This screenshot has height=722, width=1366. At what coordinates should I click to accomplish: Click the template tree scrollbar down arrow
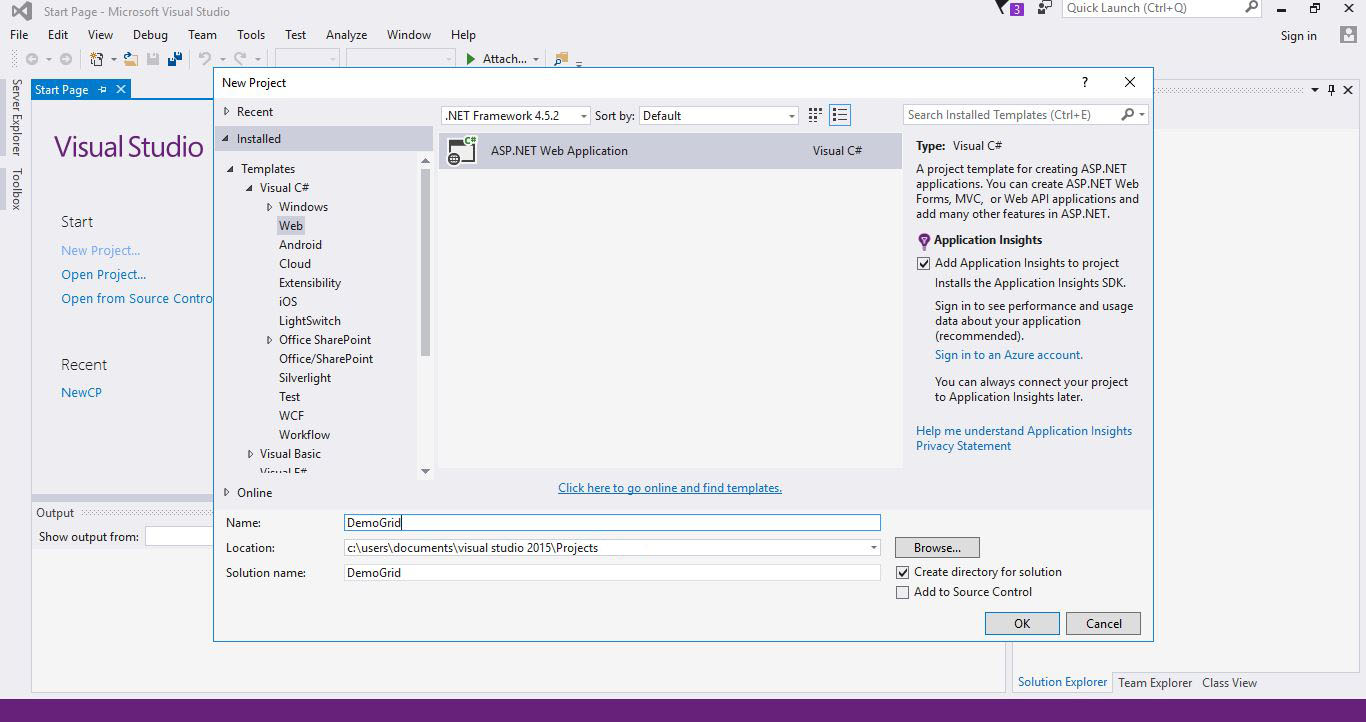point(426,471)
